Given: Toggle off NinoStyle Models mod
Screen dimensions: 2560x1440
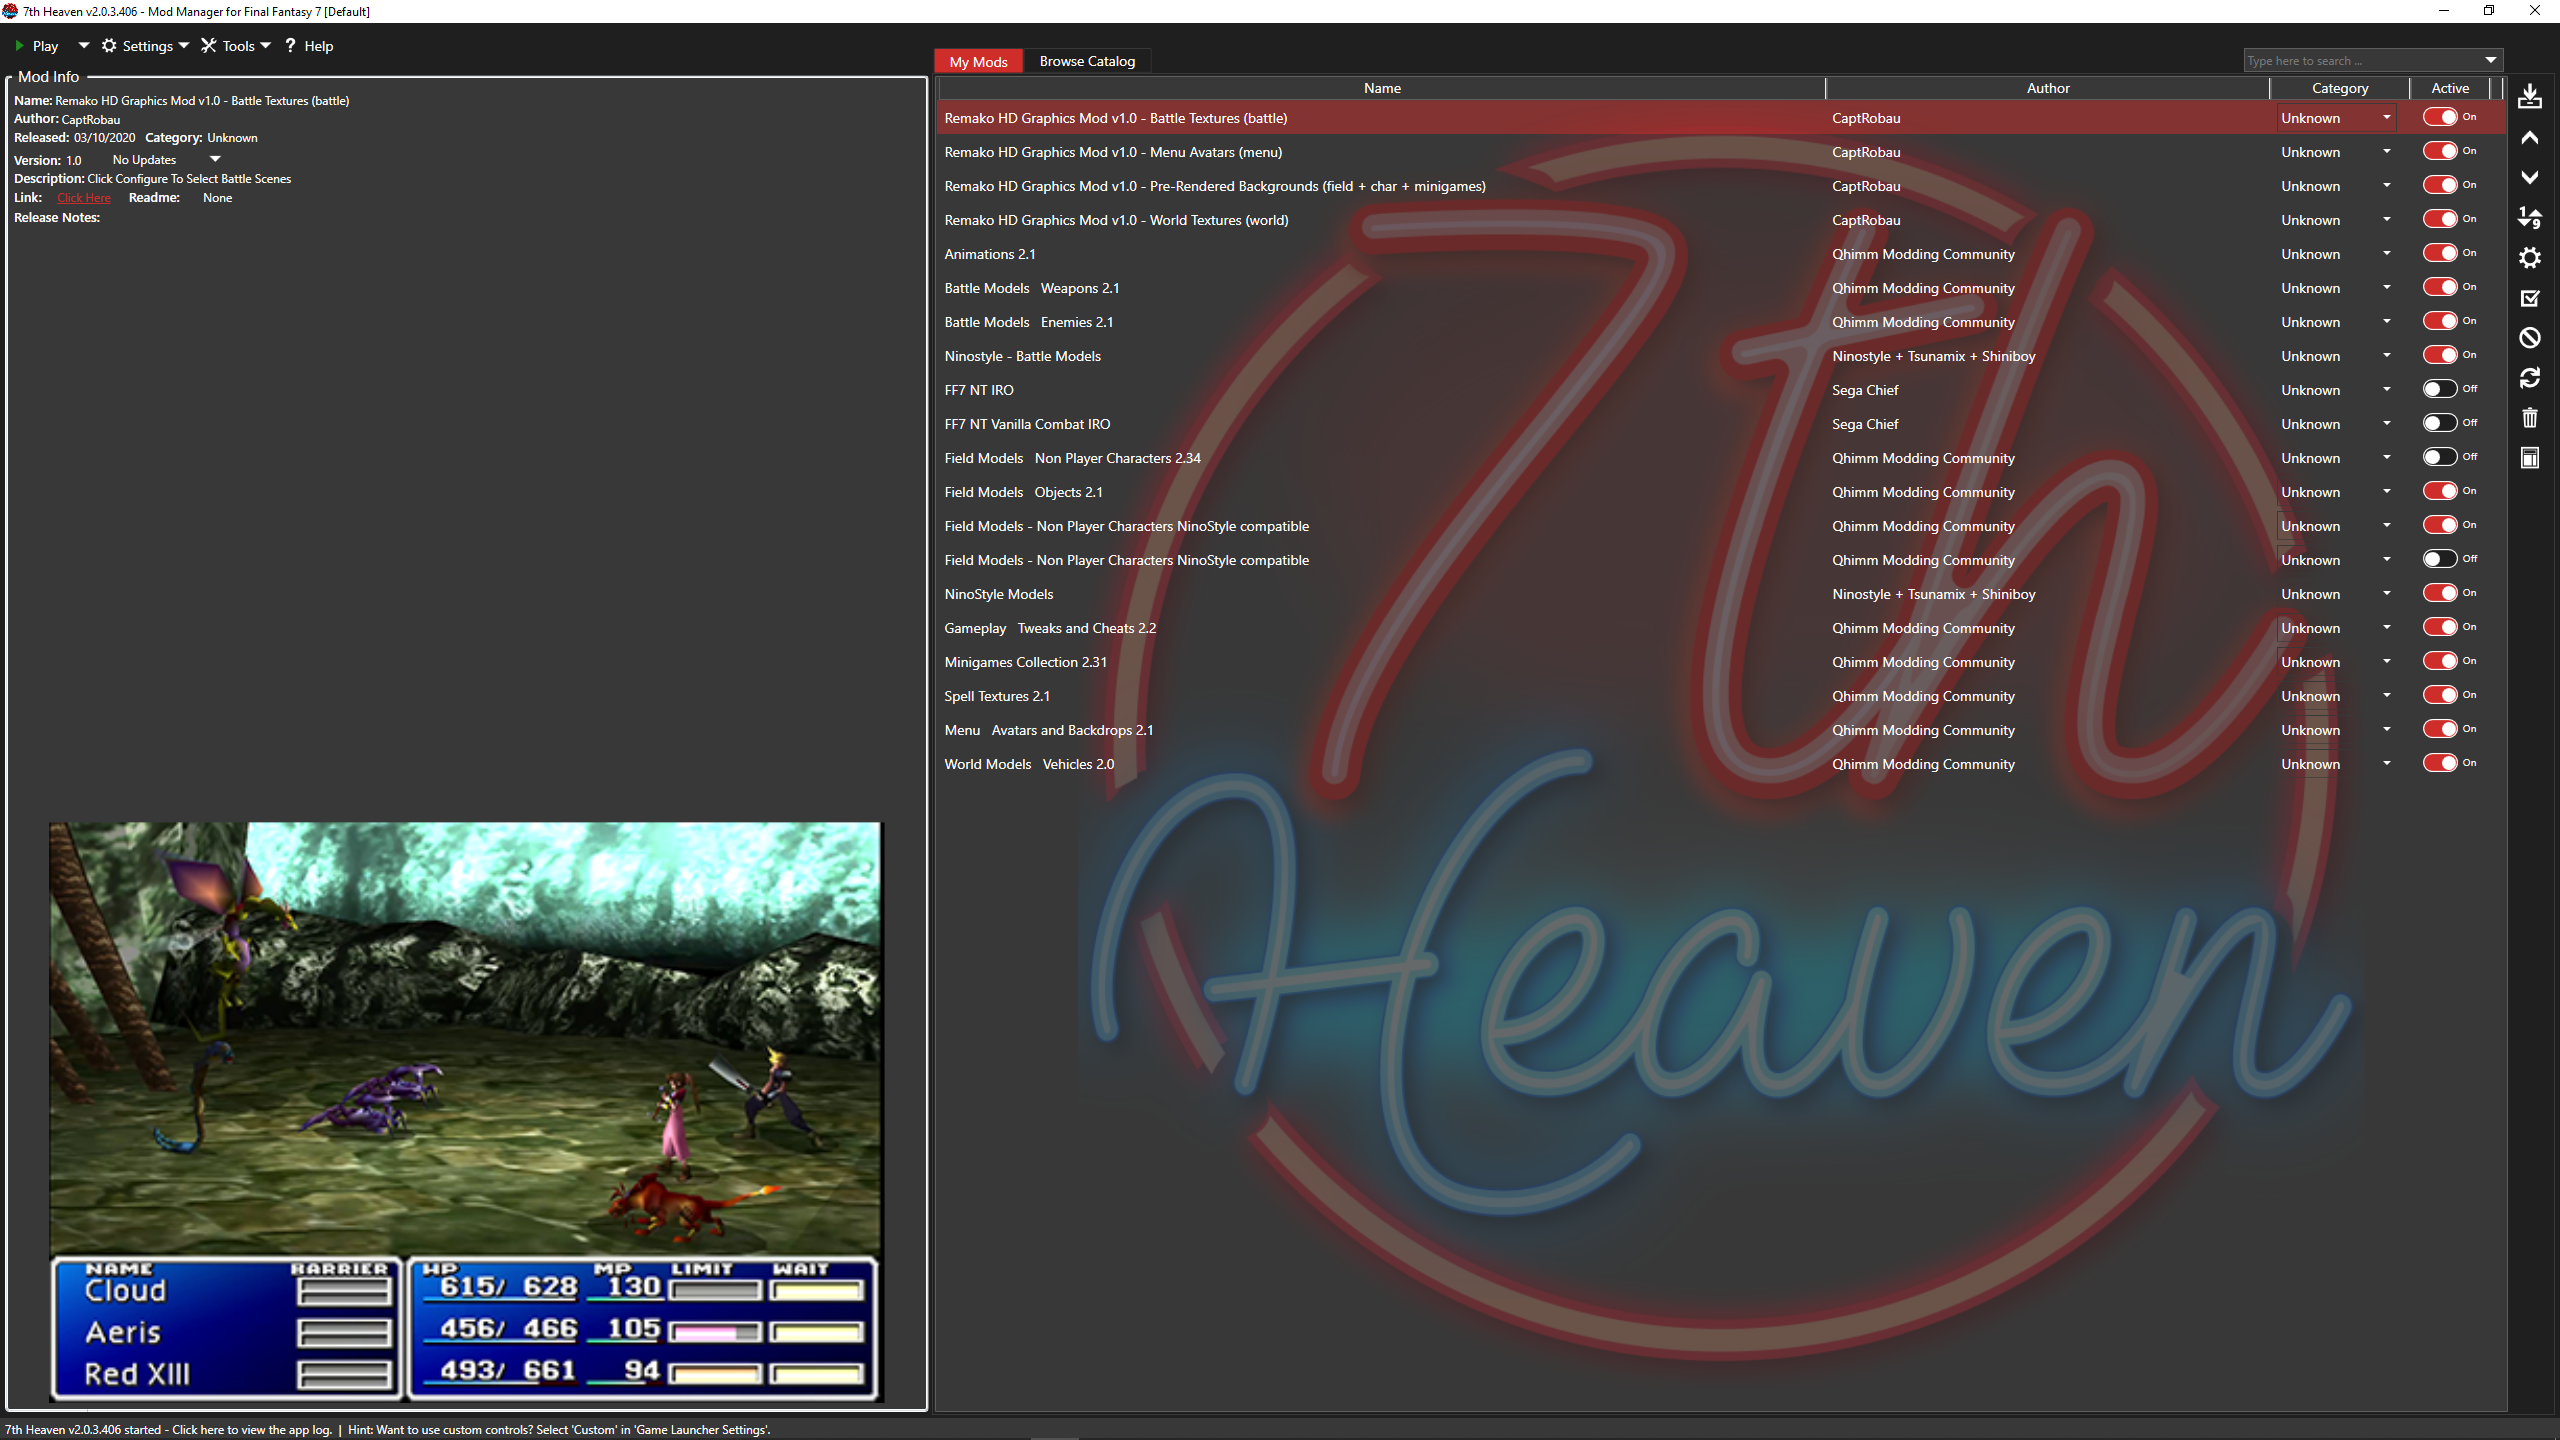Looking at the screenshot, I should [2440, 593].
